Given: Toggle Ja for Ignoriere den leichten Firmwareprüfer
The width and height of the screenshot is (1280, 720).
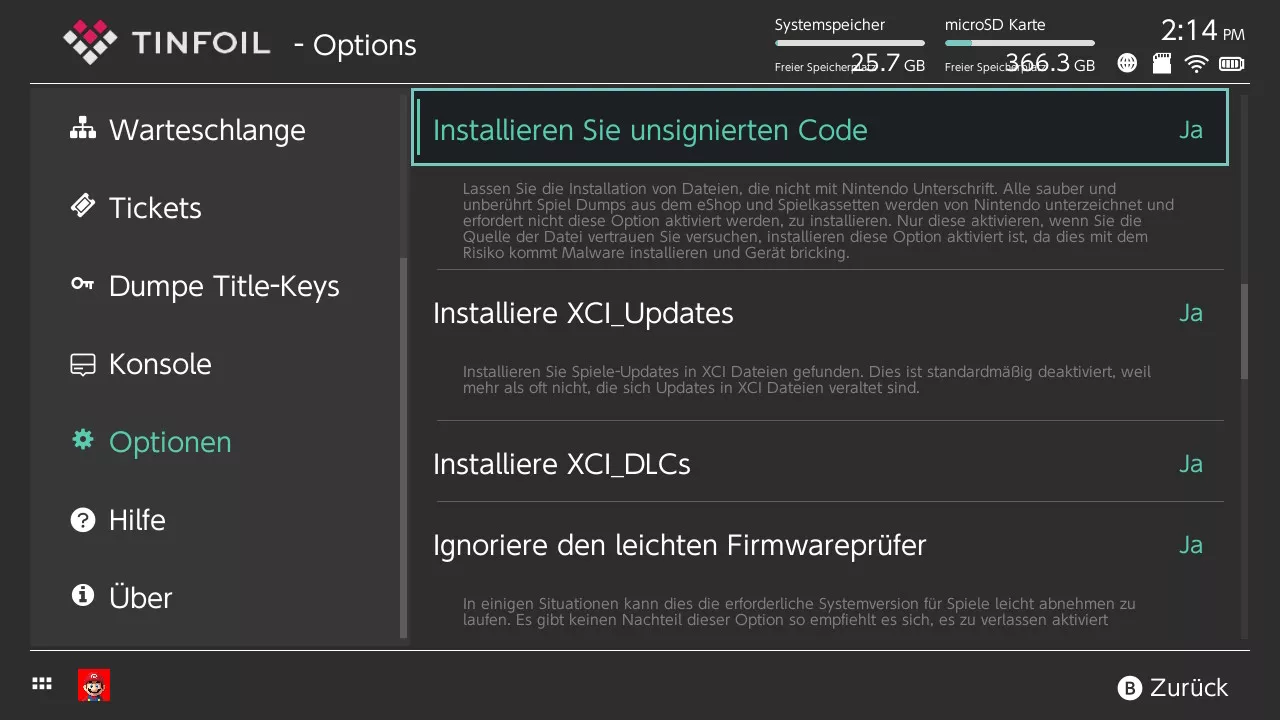Looking at the screenshot, I should tap(1190, 545).
